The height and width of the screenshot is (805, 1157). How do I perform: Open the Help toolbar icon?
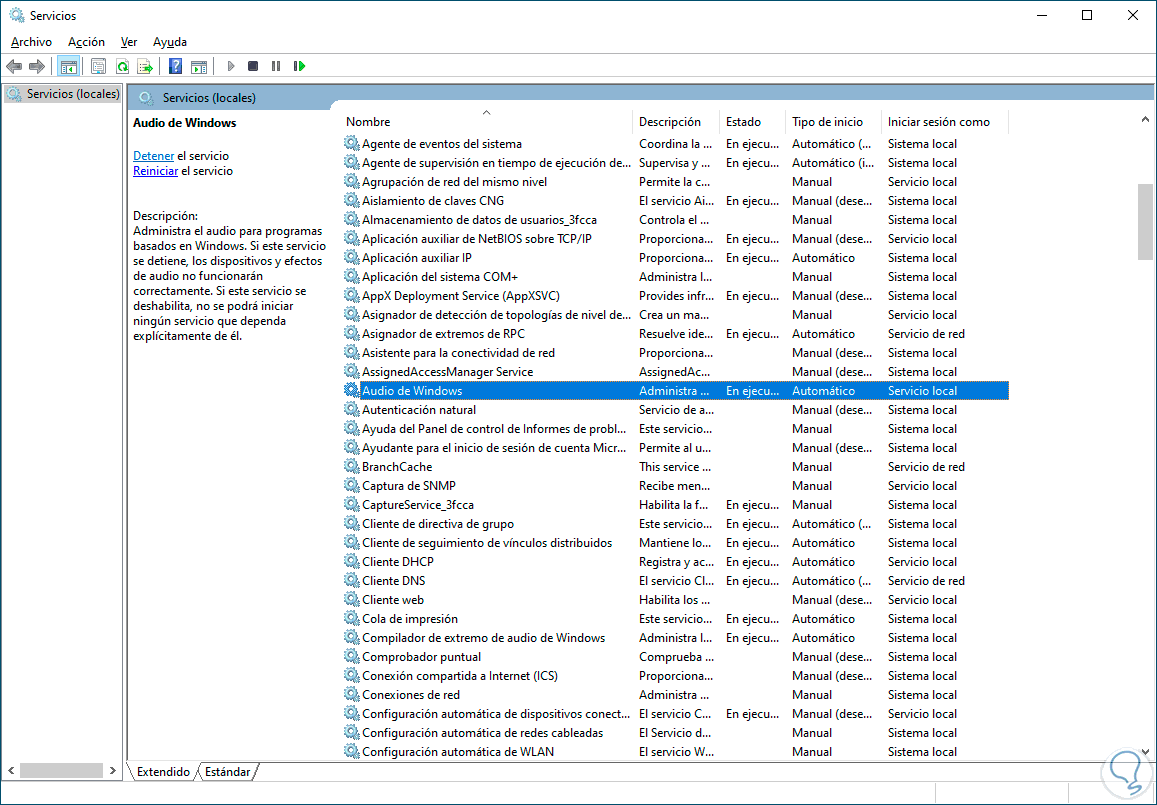[175, 66]
